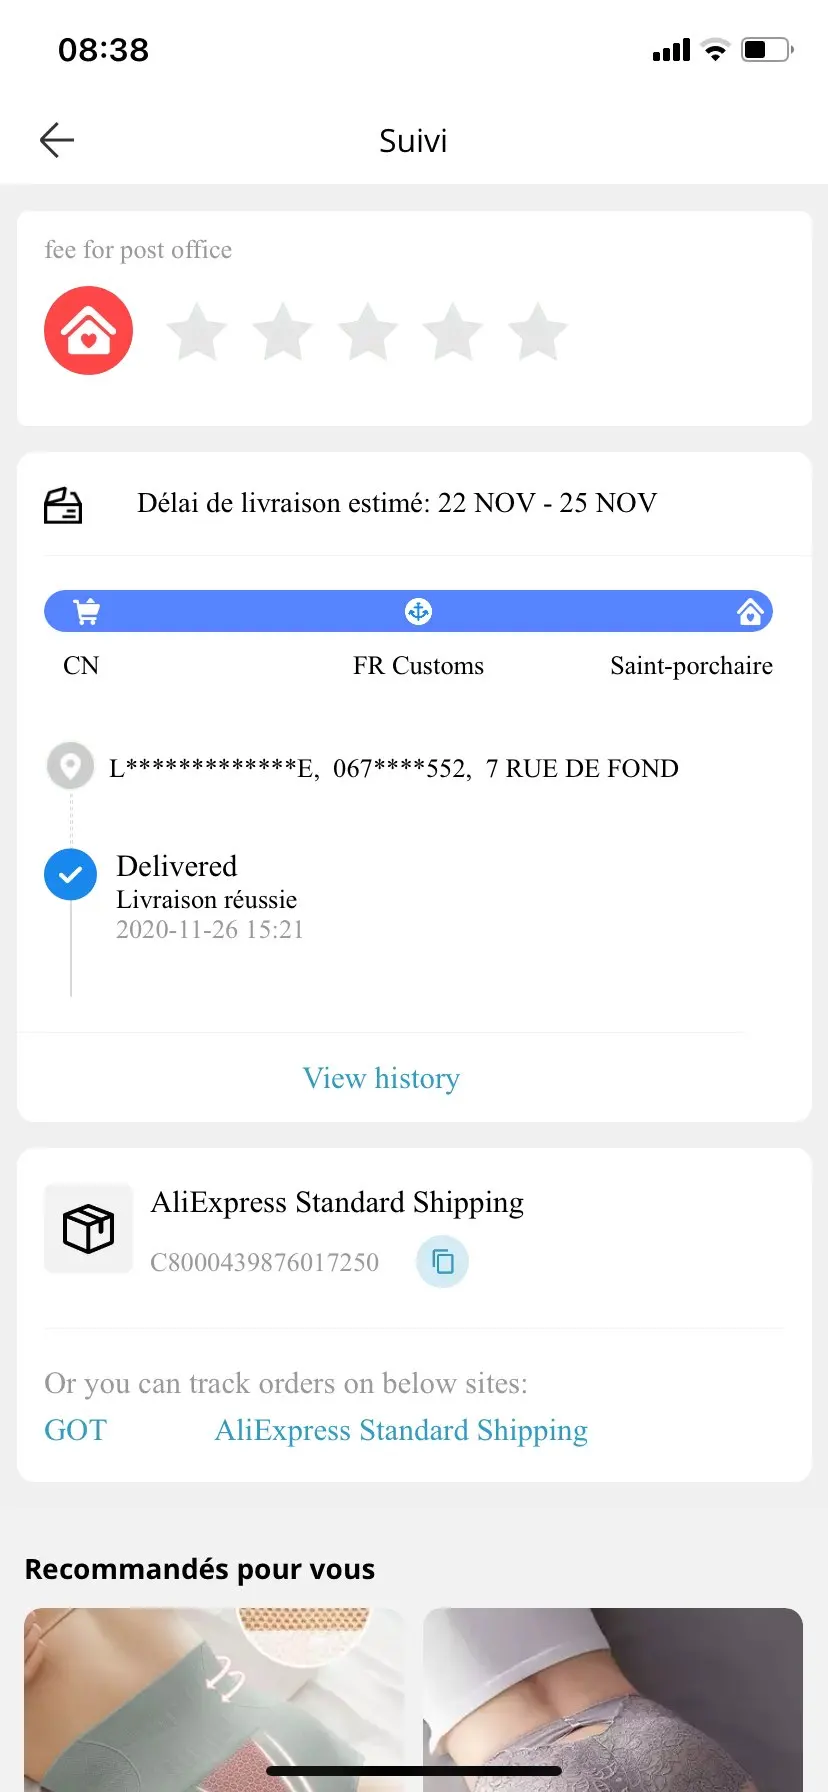The image size is (828, 1792).
Task: Rate one star for post office
Action: point(197,332)
